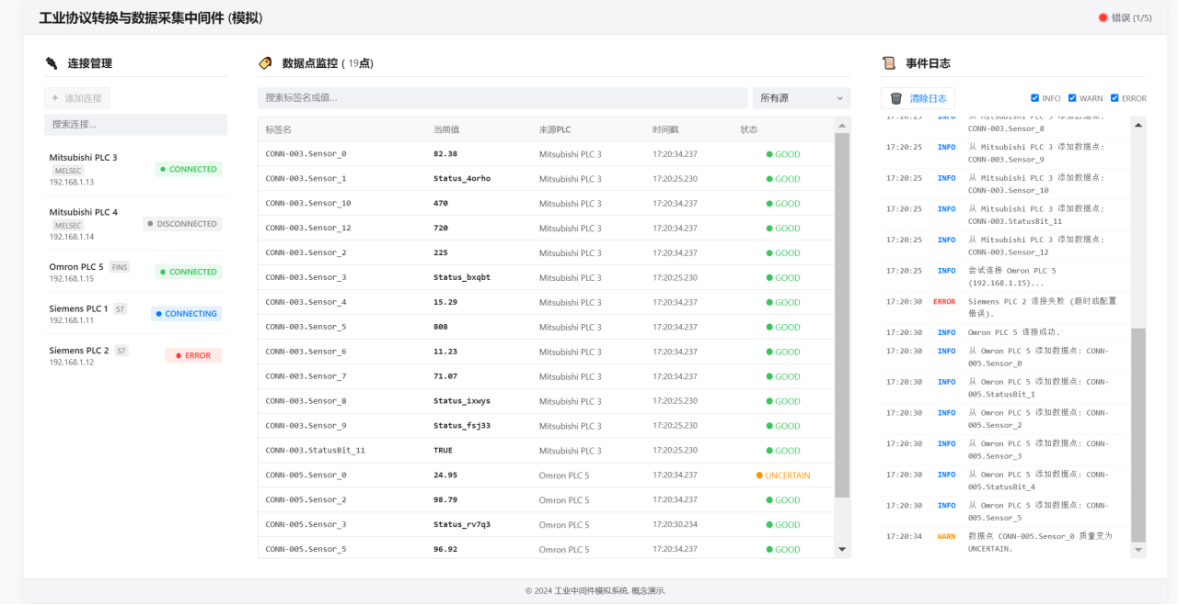Viewport: 1179px width, 605px height.
Task: Select the CONN-005.Sensor_5 tag
Action: coord(306,549)
